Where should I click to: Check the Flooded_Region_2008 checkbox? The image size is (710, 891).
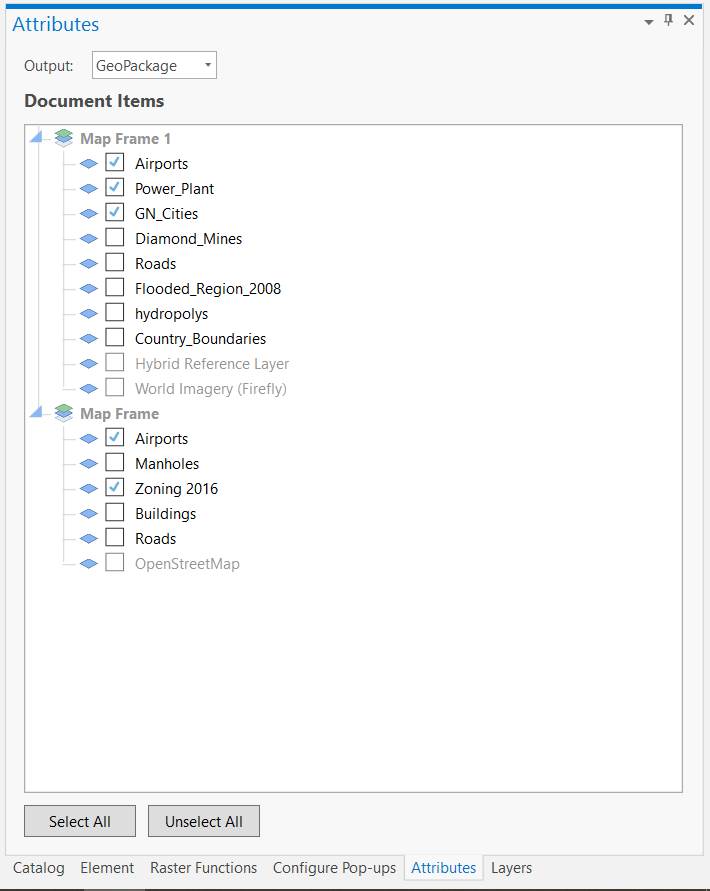tap(115, 288)
